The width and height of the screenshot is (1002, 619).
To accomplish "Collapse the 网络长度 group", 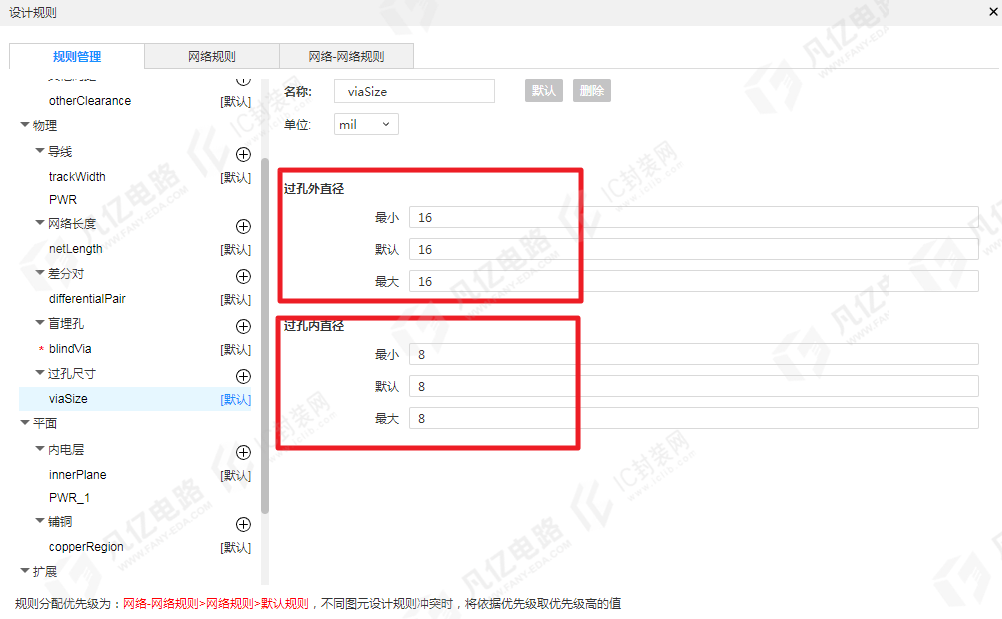I will pyautogui.click(x=40, y=222).
